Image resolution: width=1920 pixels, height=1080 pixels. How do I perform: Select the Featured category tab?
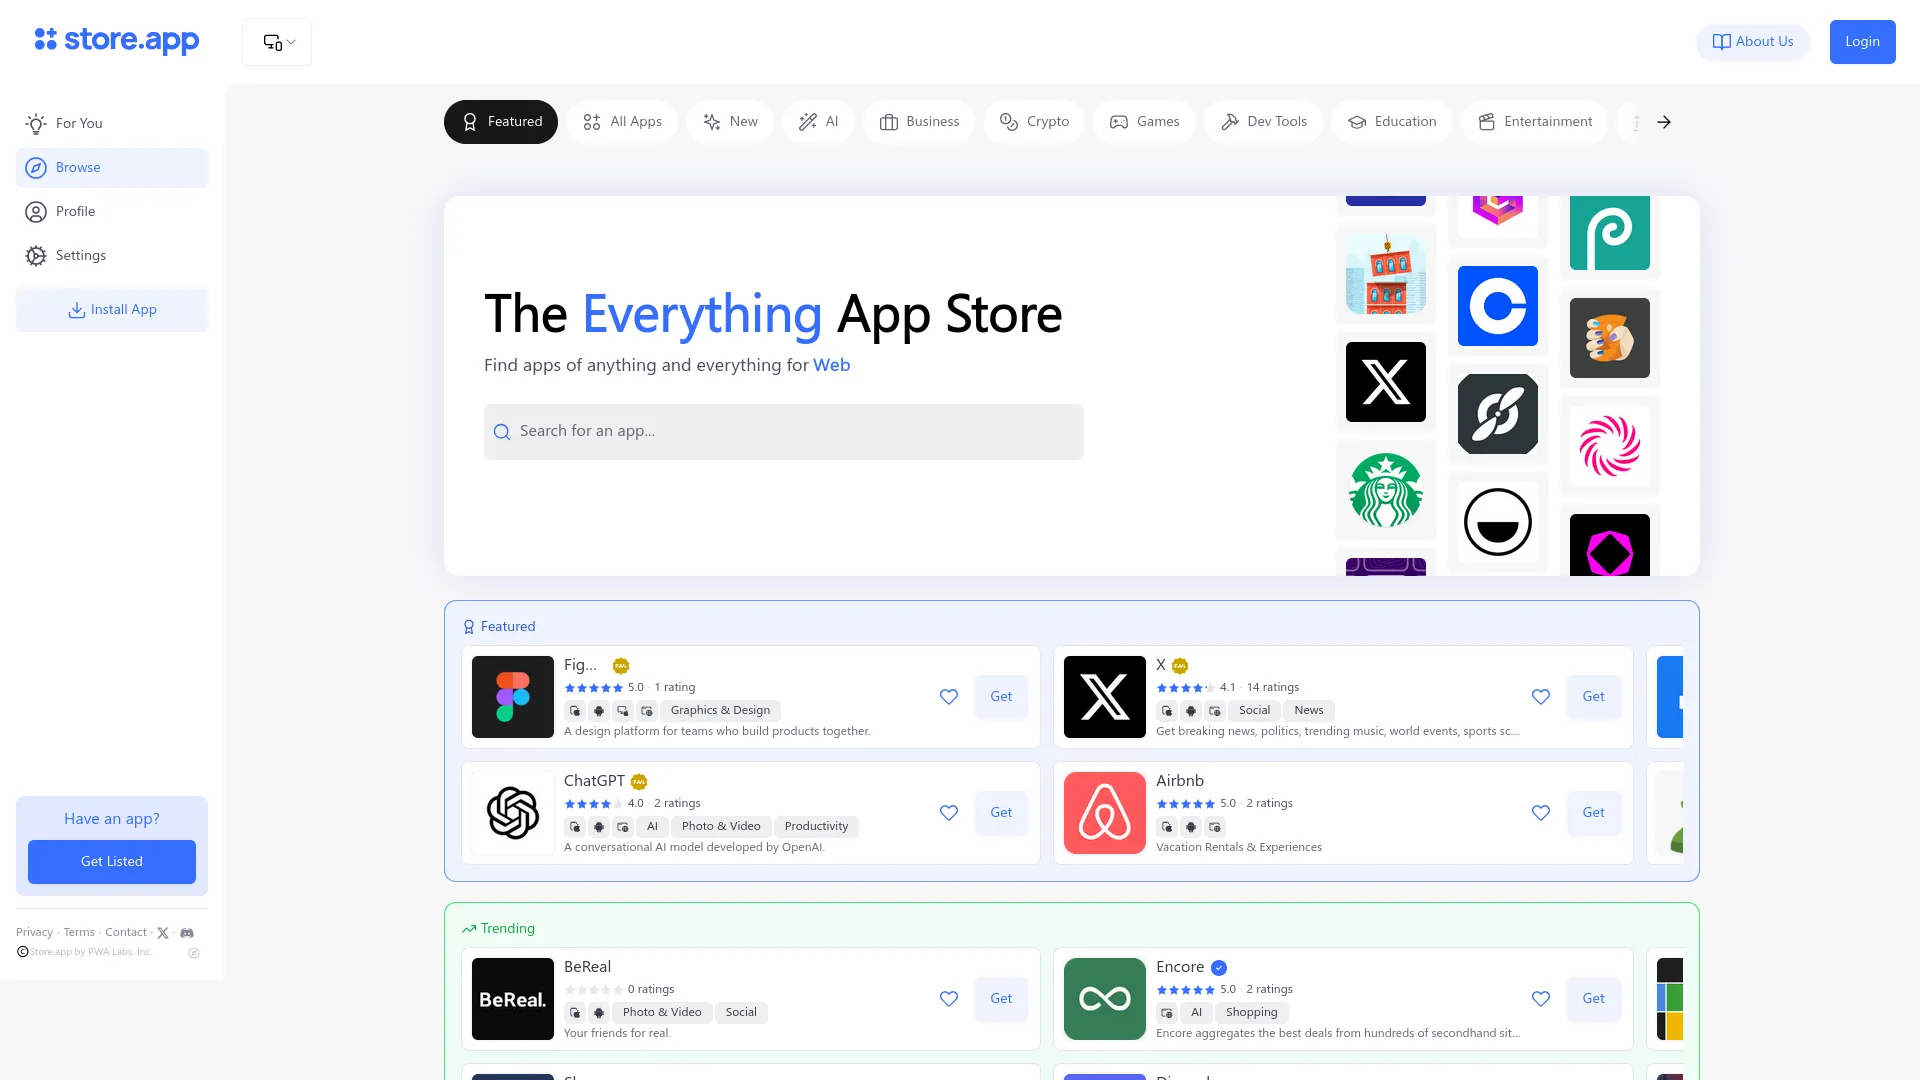[x=501, y=122]
